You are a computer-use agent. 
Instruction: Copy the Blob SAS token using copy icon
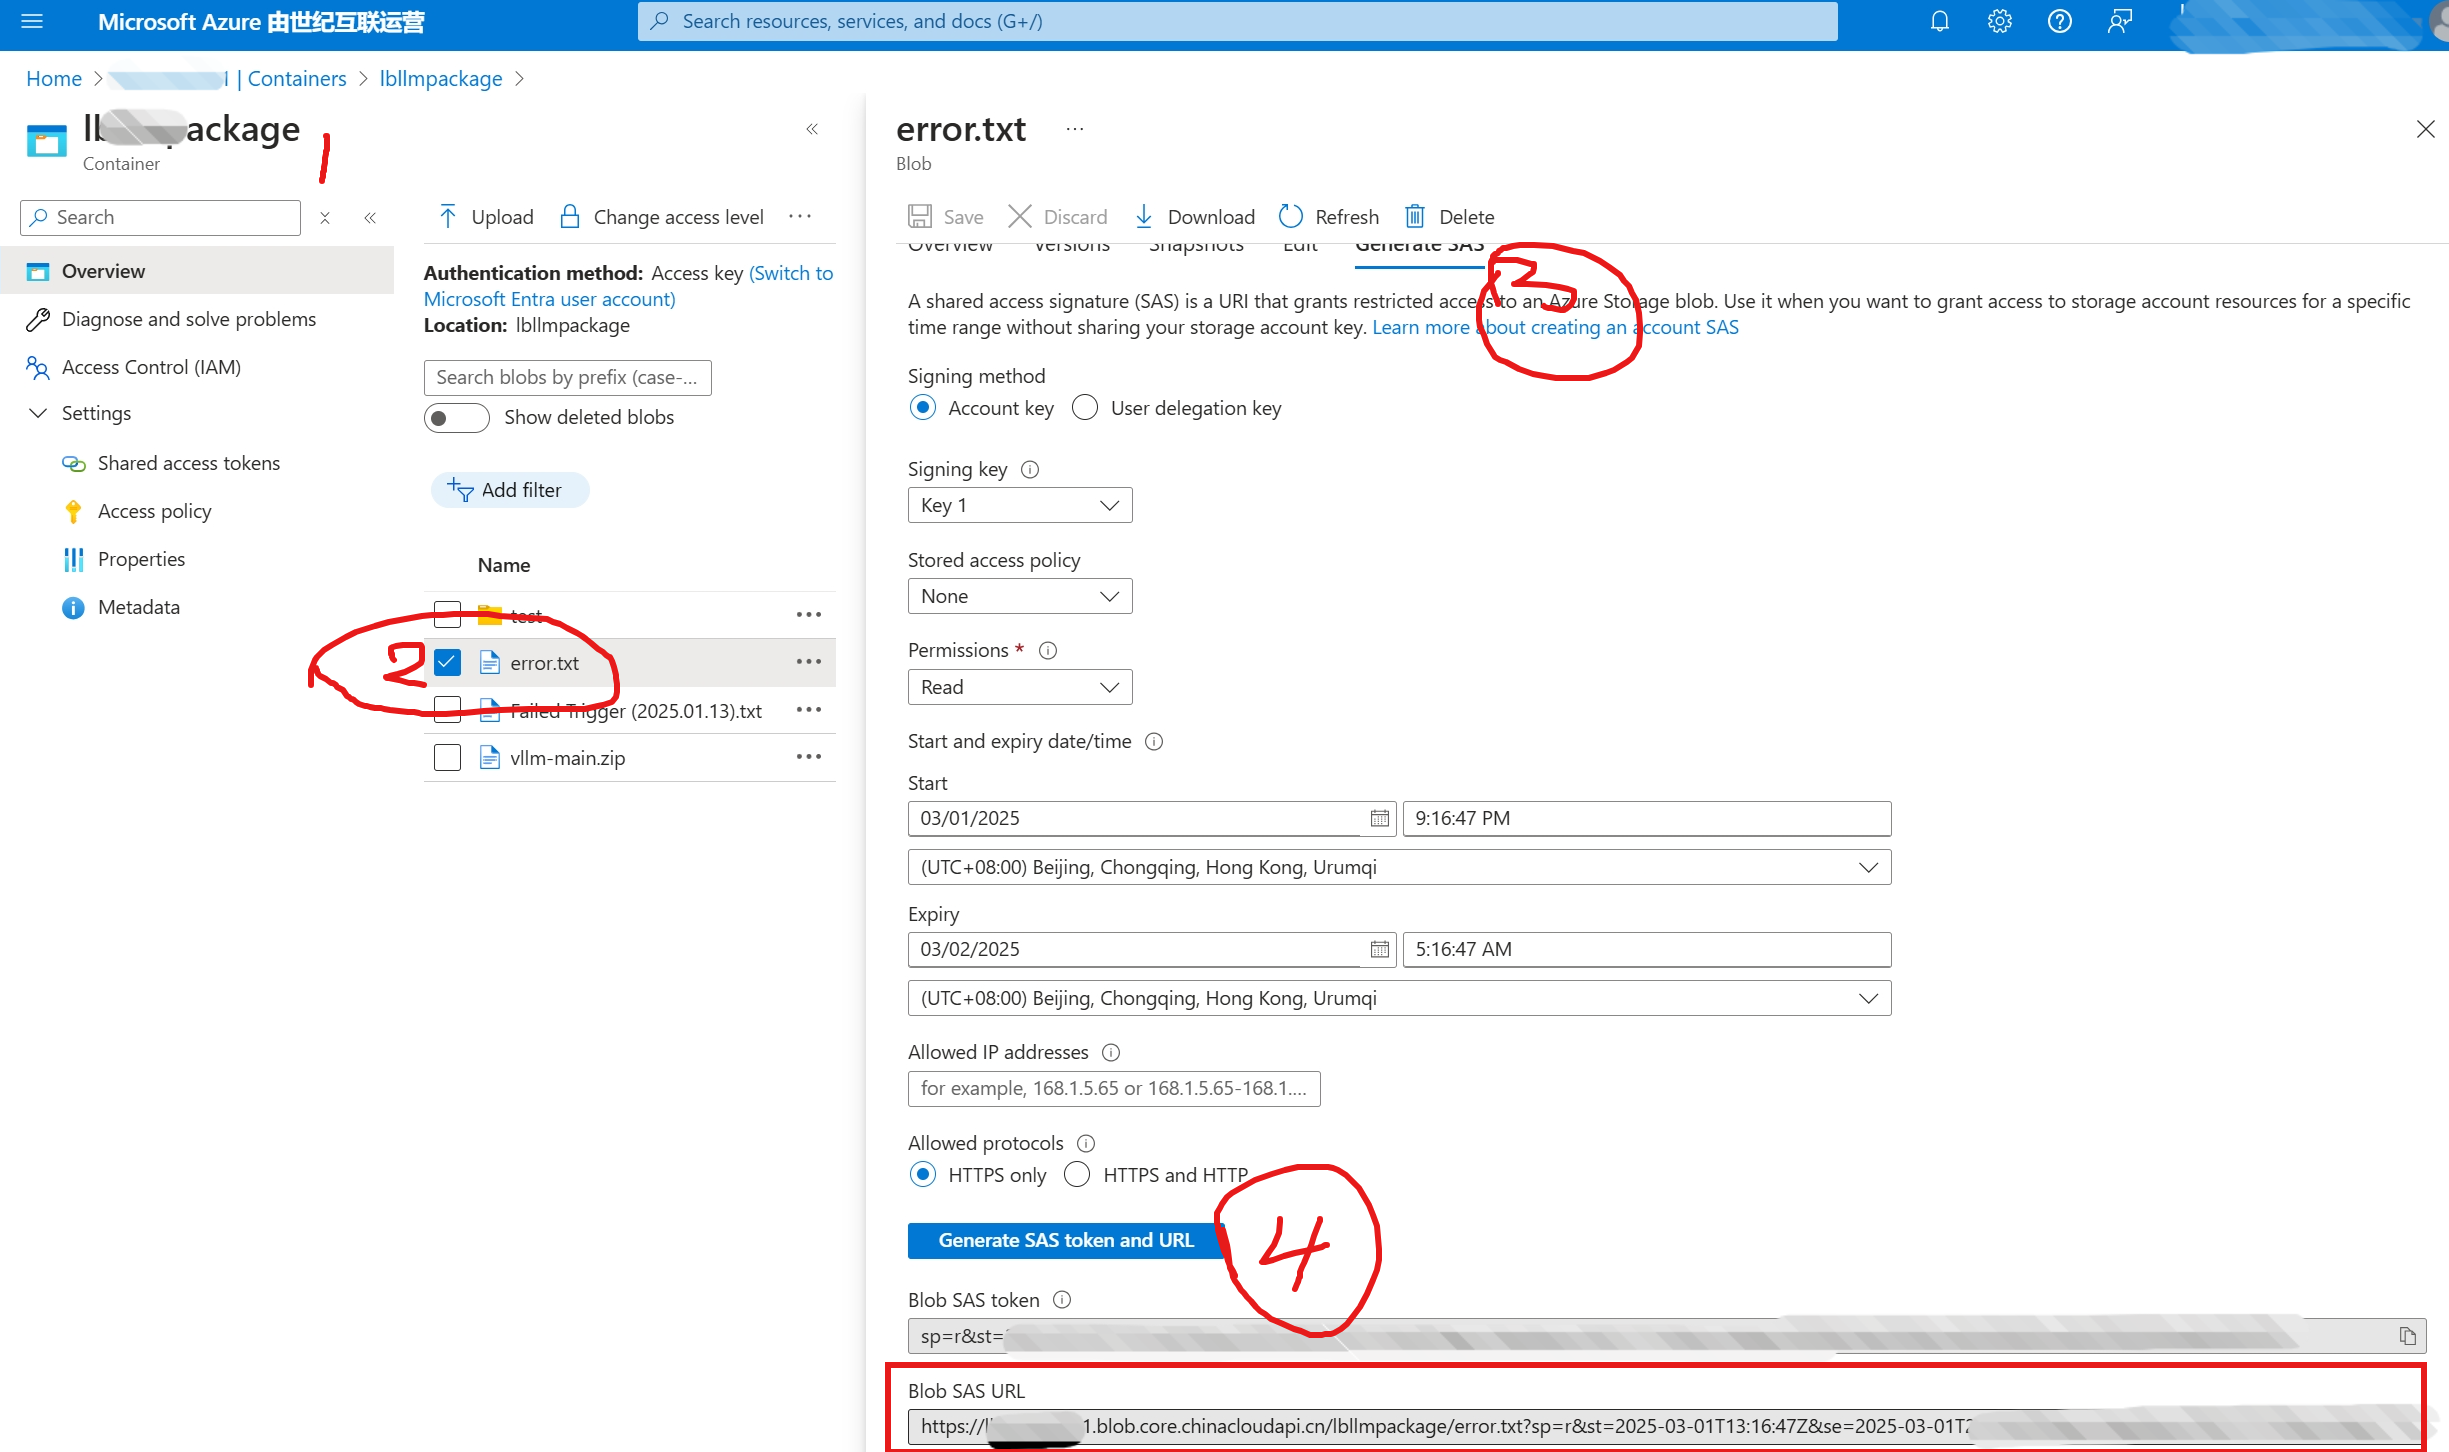[2407, 1335]
